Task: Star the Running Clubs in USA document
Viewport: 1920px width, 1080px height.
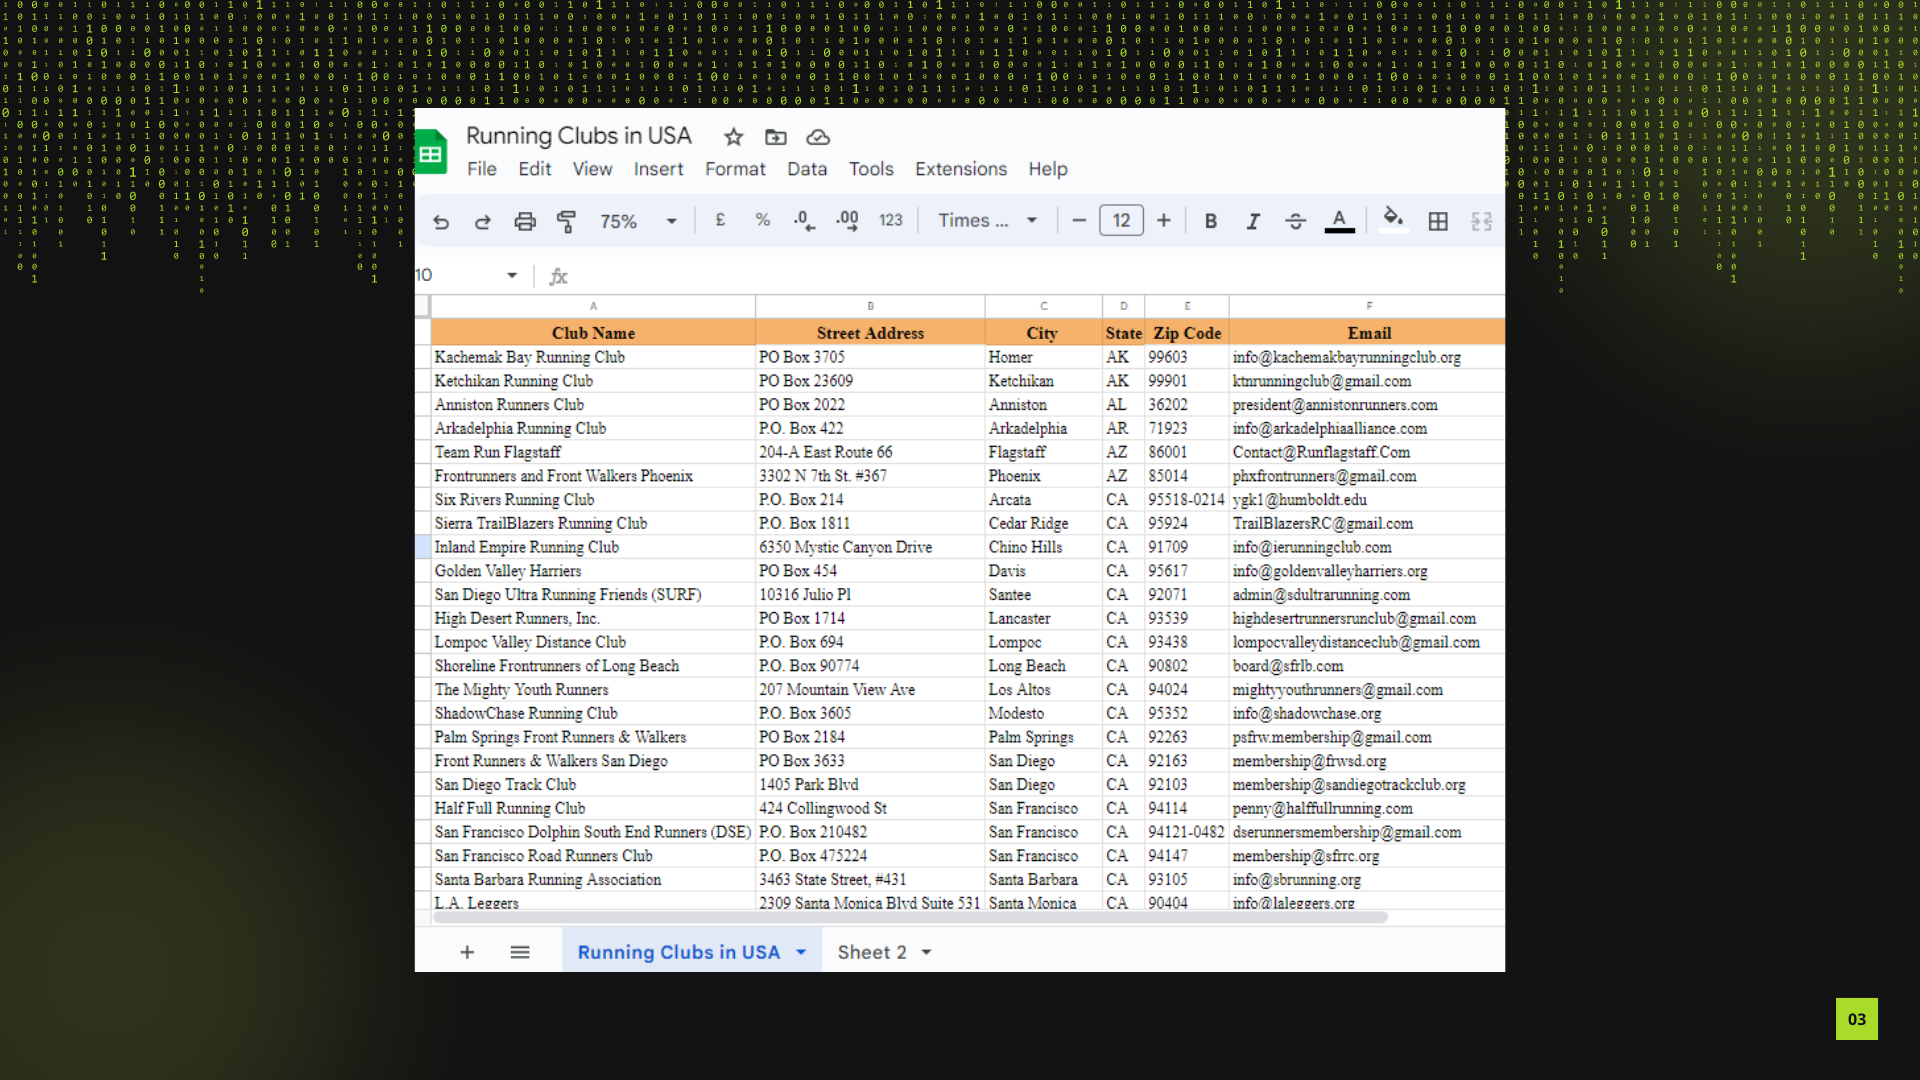Action: 734,137
